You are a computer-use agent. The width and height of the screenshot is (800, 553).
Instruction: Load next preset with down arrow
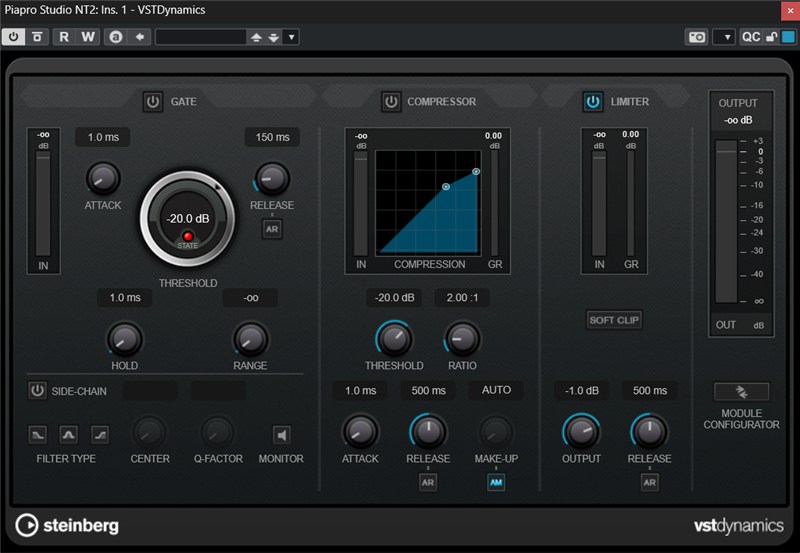pos(274,37)
